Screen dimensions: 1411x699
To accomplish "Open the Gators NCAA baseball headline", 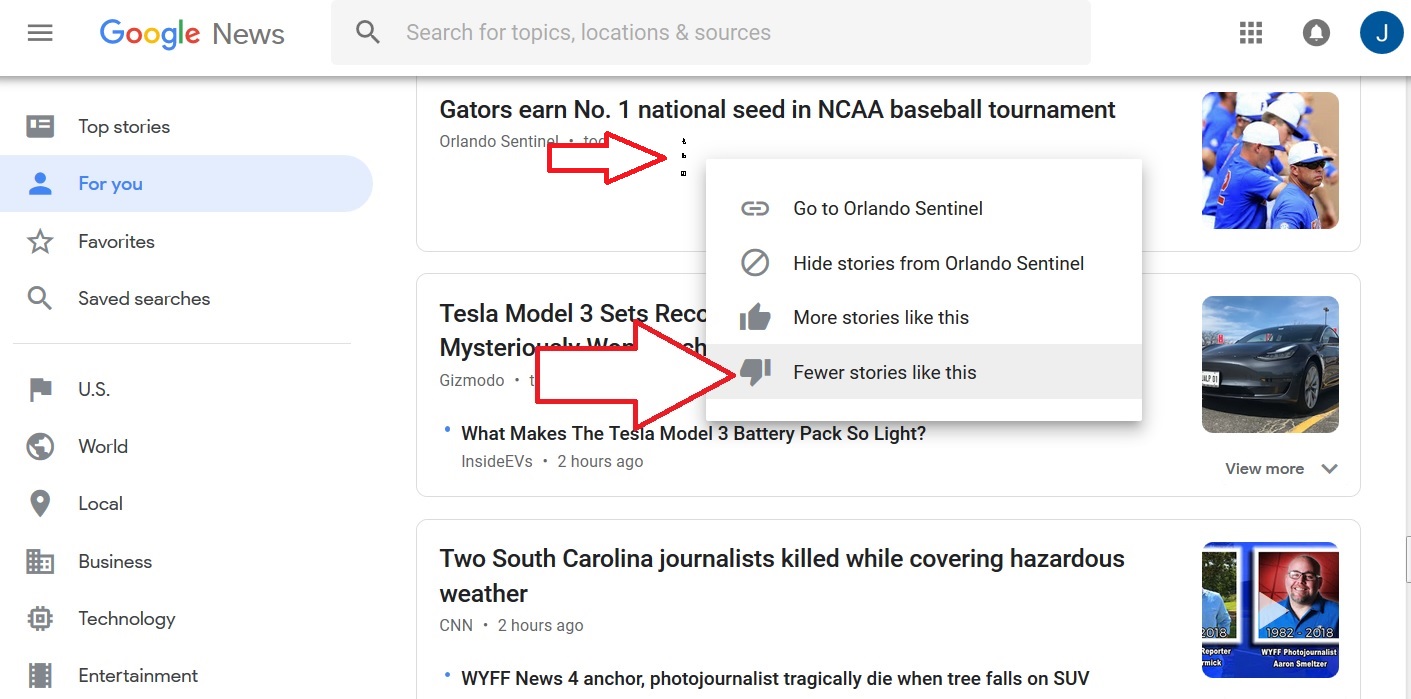I will pyautogui.click(x=777, y=109).
